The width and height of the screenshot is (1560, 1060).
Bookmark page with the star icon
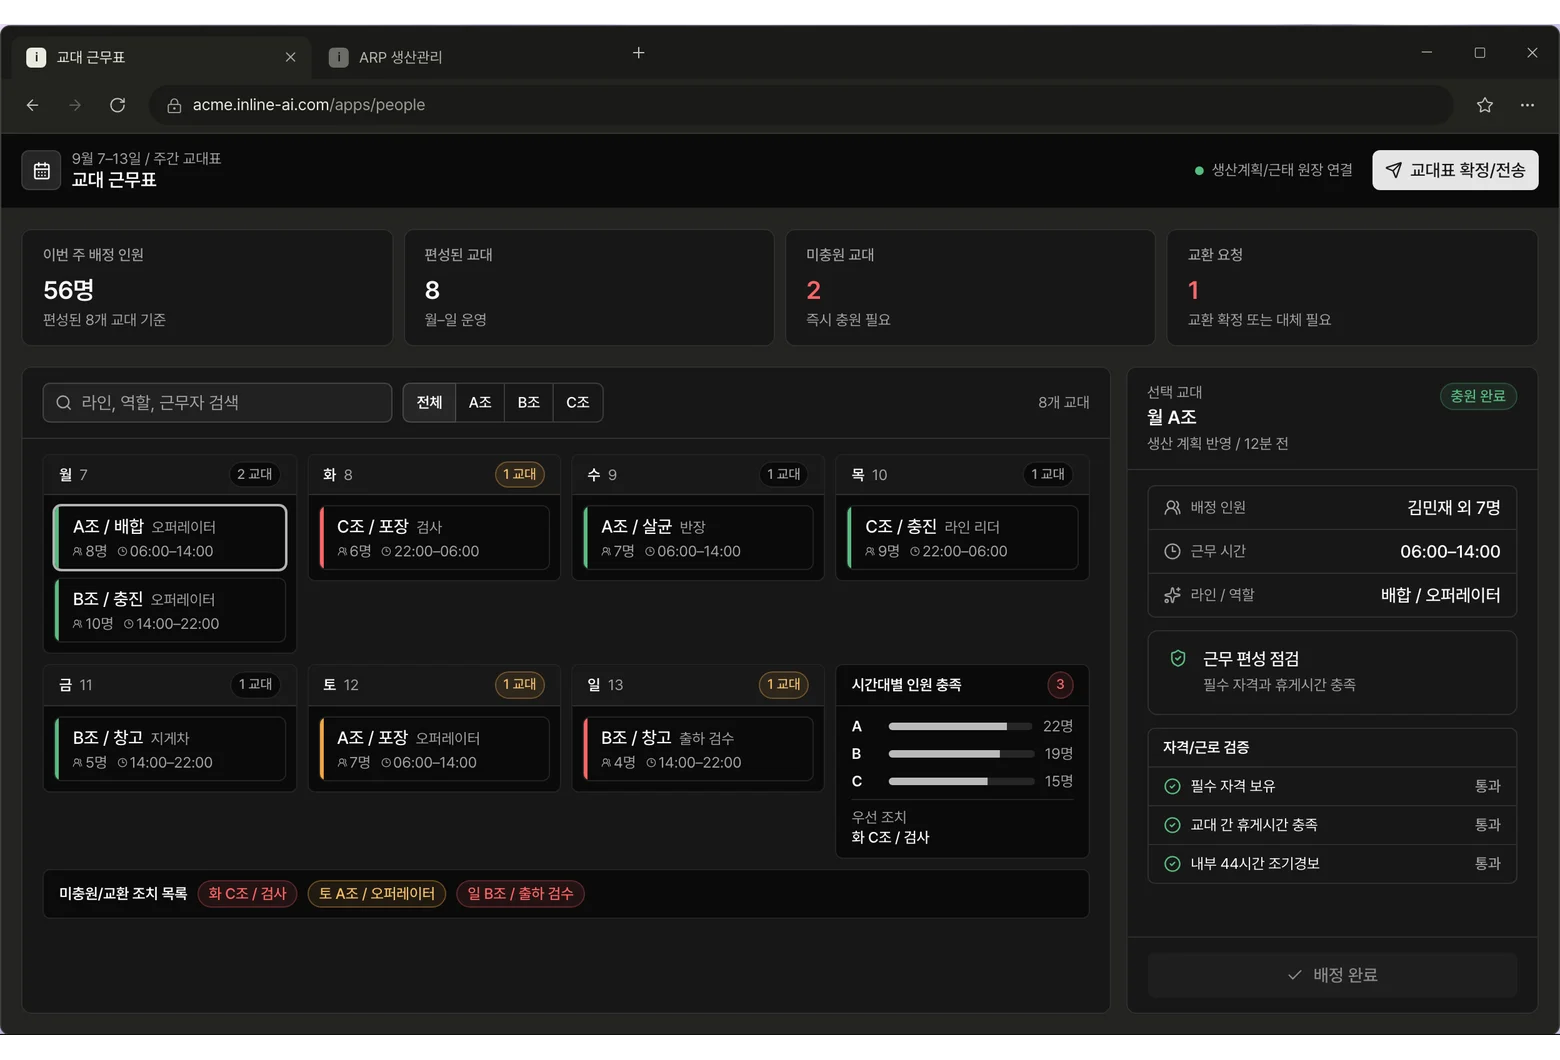(1485, 105)
